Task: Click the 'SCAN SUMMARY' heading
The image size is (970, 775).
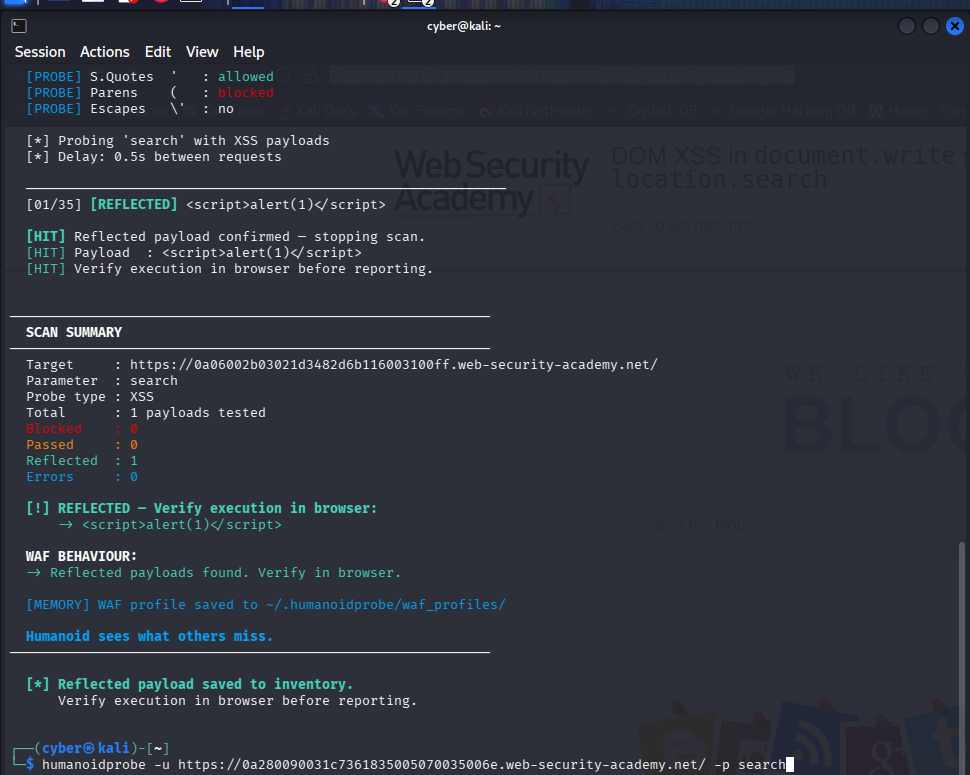Action: click(74, 333)
